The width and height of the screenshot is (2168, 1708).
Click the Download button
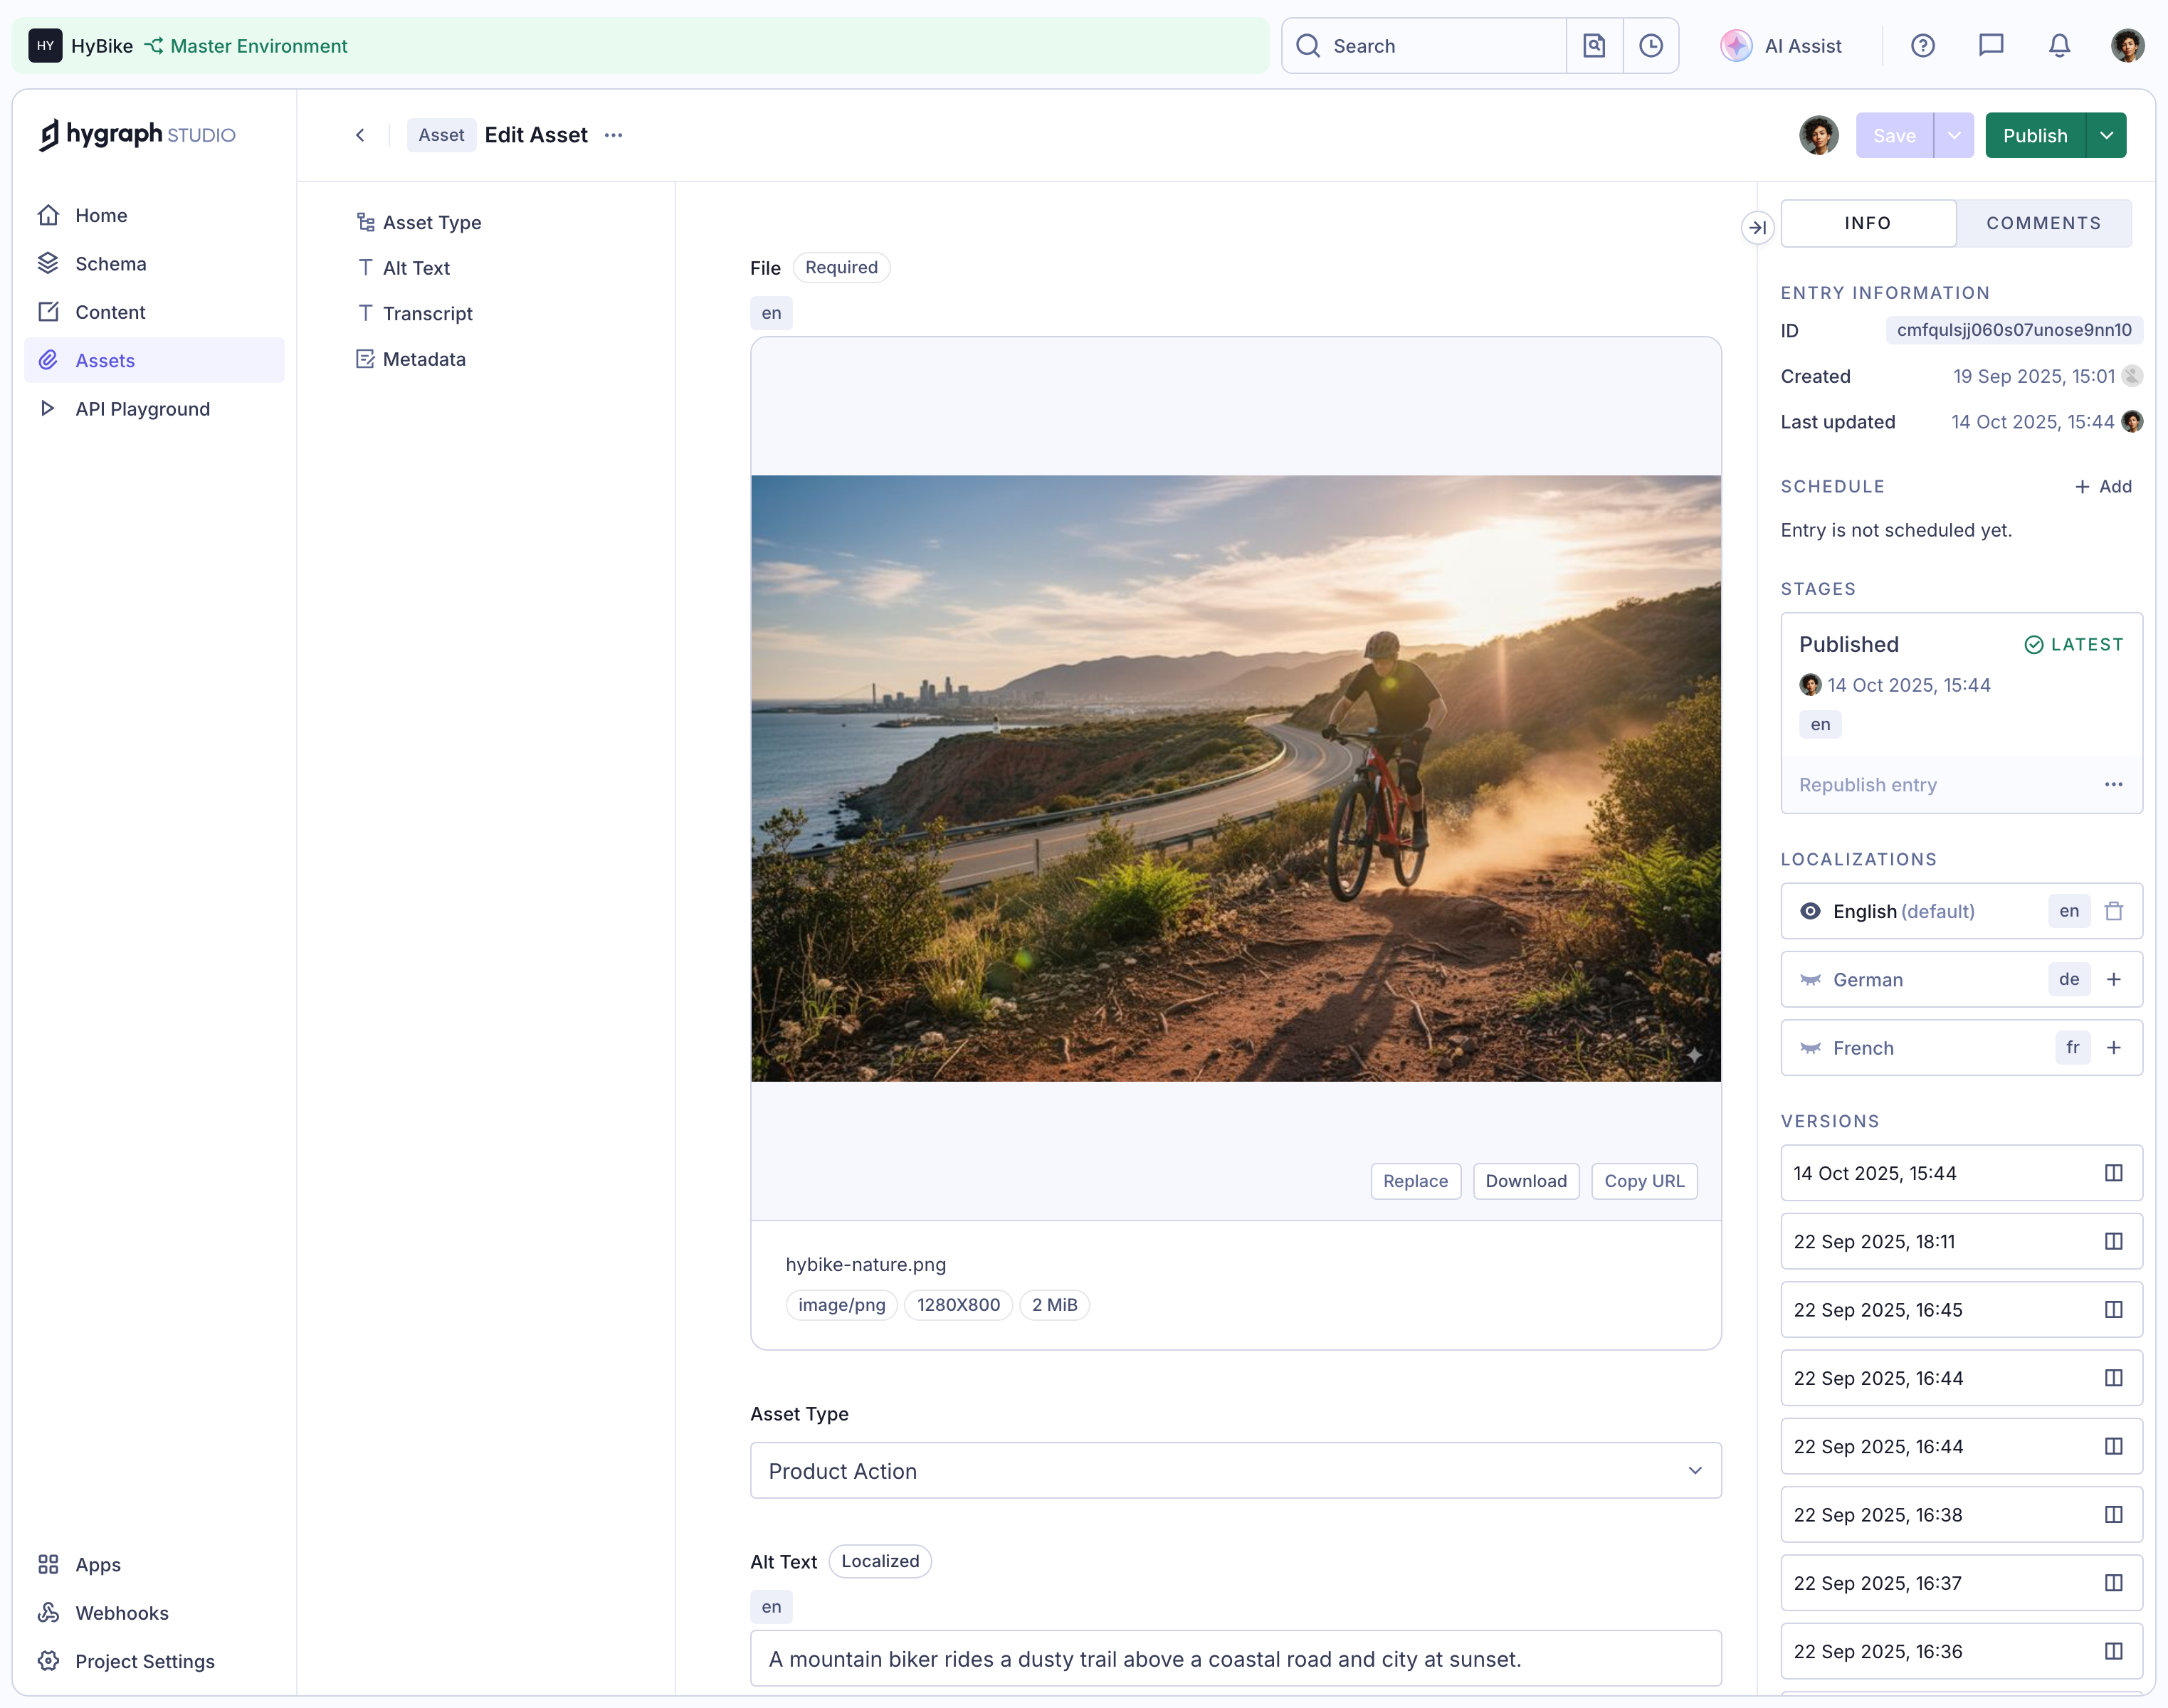pyautogui.click(x=1526, y=1181)
